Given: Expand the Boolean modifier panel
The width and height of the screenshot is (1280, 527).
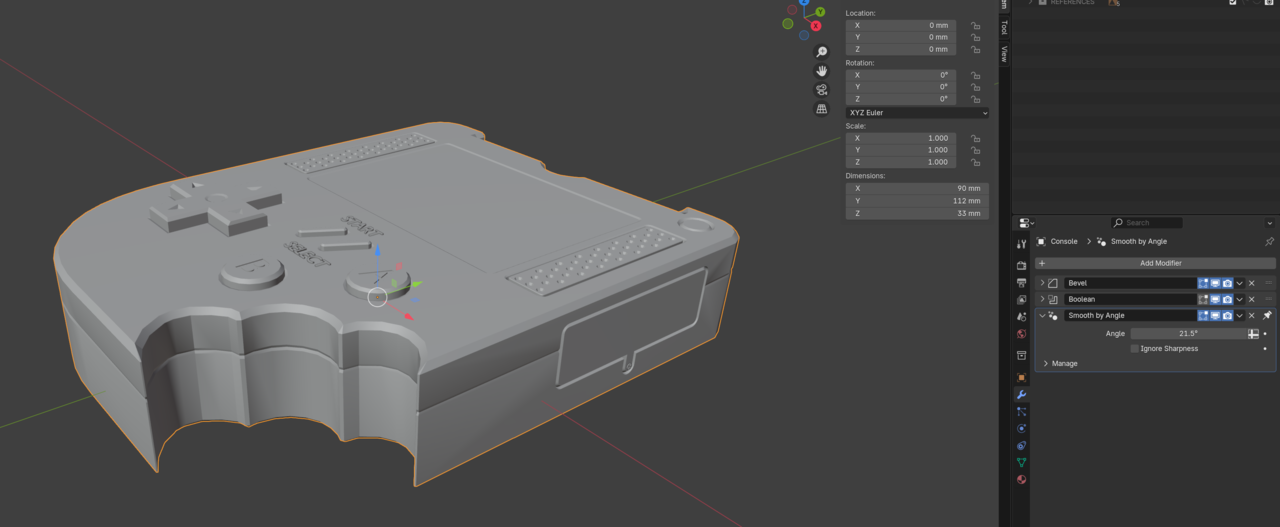Looking at the screenshot, I should [1043, 299].
